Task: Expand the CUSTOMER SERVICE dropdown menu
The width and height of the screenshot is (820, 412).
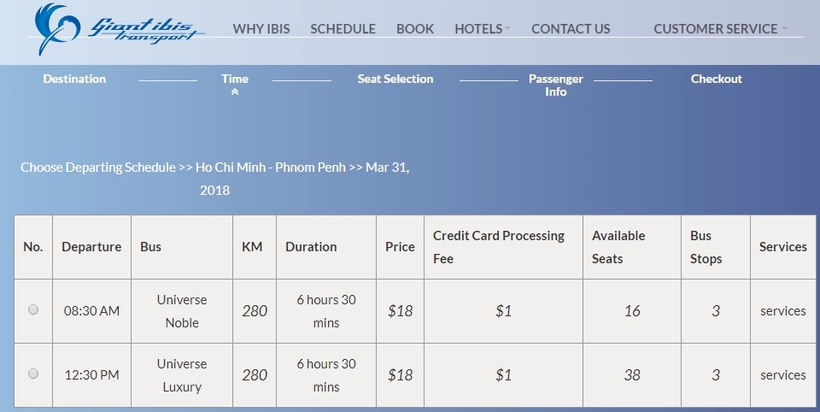Action: tap(720, 29)
